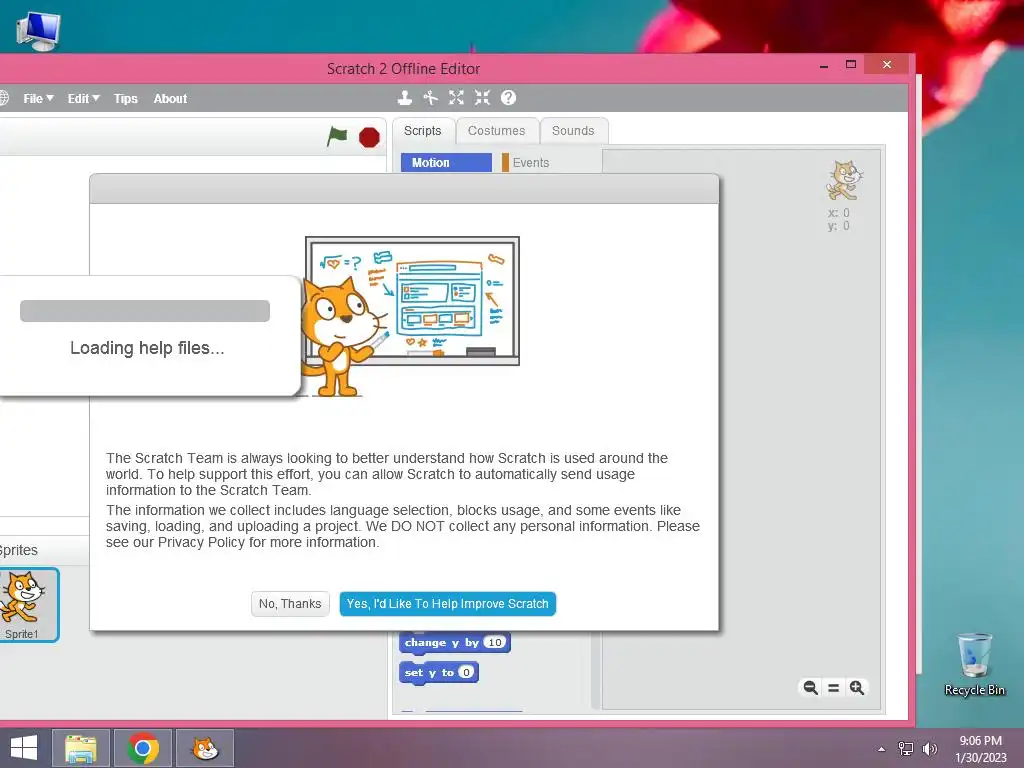1024x768 pixels.
Task: Click the loading help files progress bar
Action: coord(145,311)
